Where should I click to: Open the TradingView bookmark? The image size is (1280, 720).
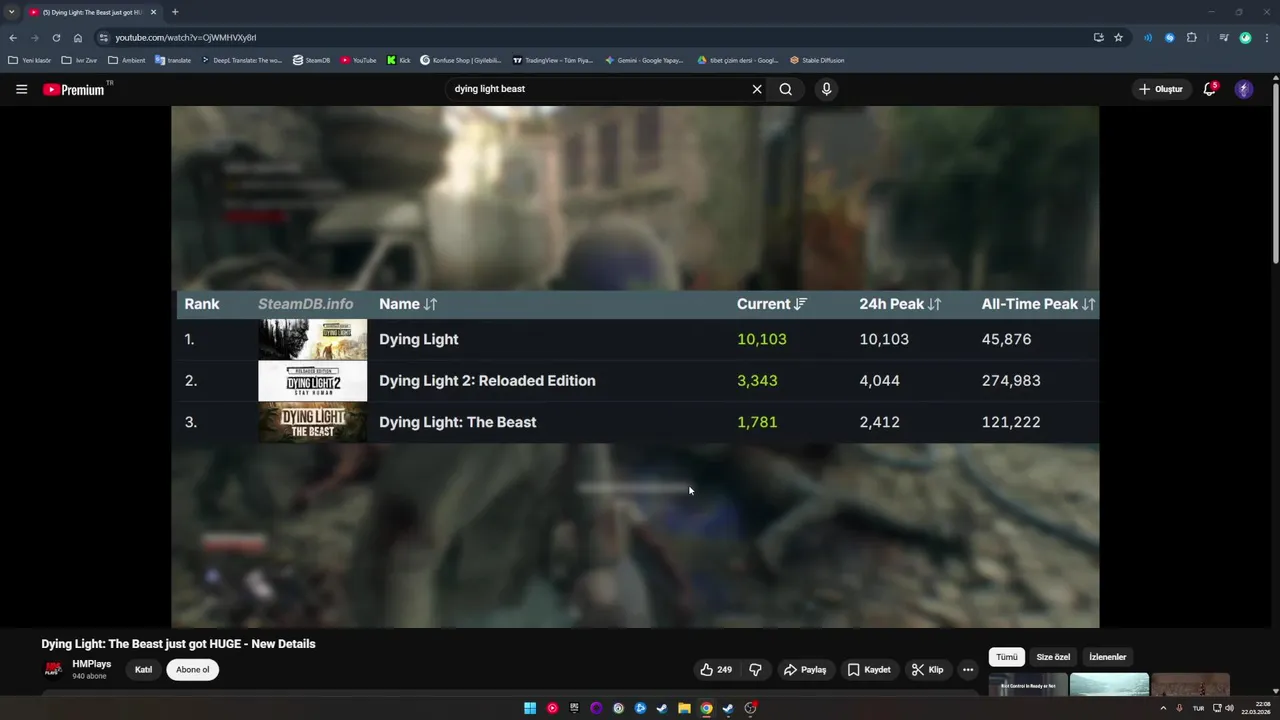(553, 60)
